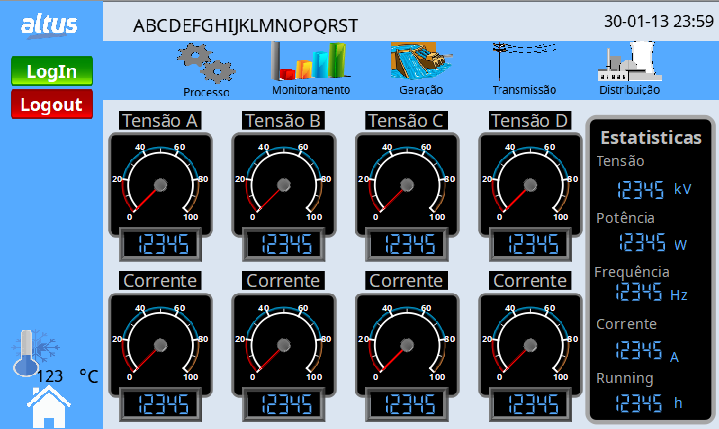Open the Transmissão power lines icon
The width and height of the screenshot is (719, 429).
(x=523, y=61)
